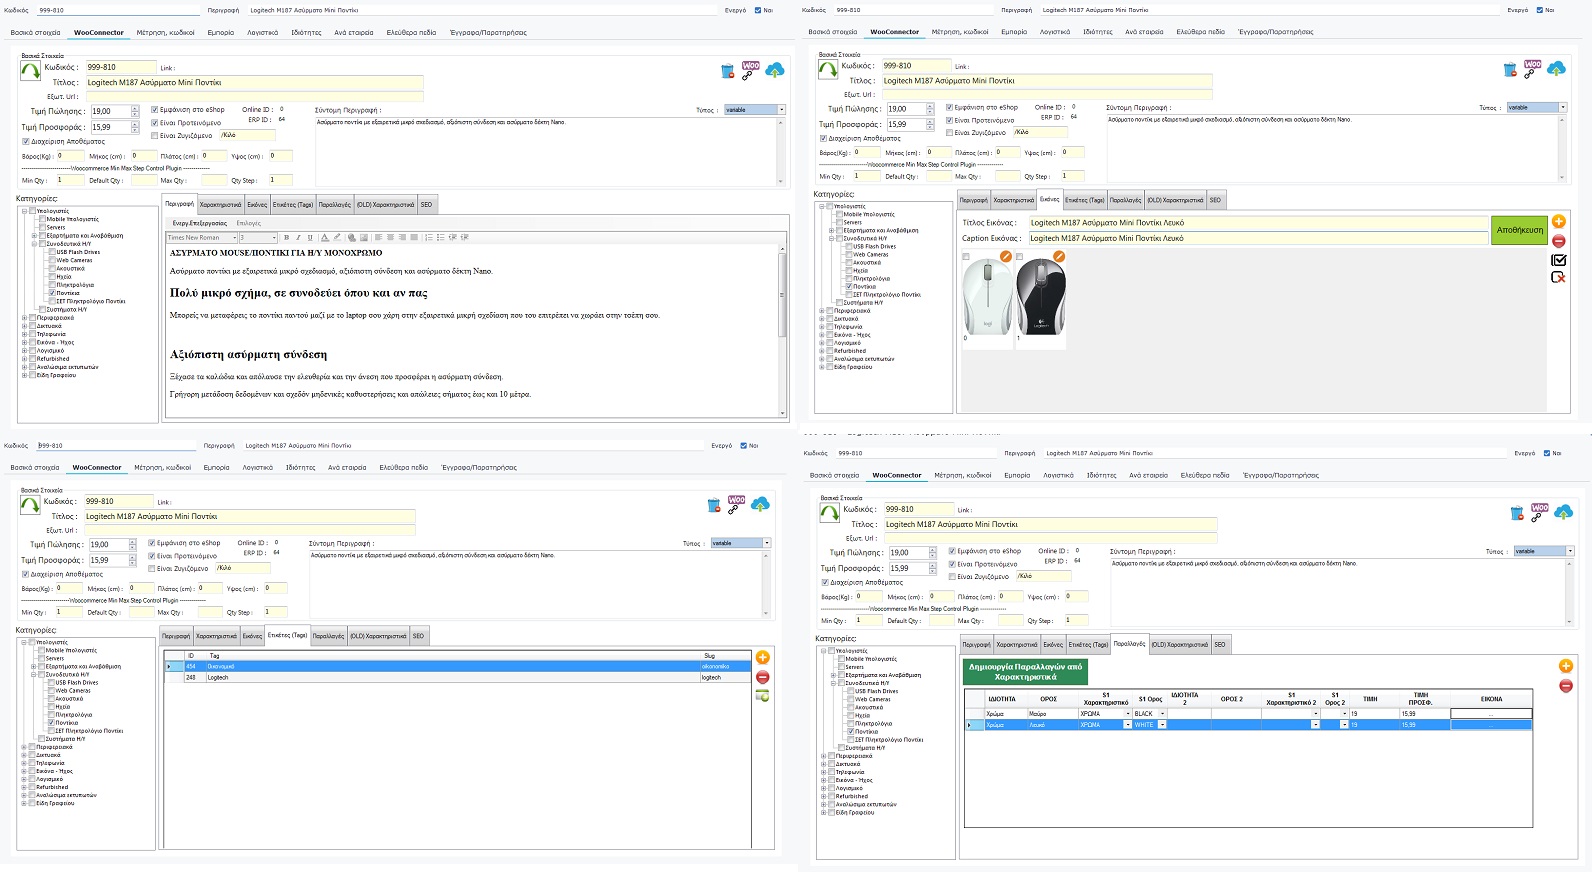Image resolution: width=1592 pixels, height=874 pixels.
Task: Toggle Εμφάνιση στο eShop in Περιγραφή-tab window
Action: [154, 110]
